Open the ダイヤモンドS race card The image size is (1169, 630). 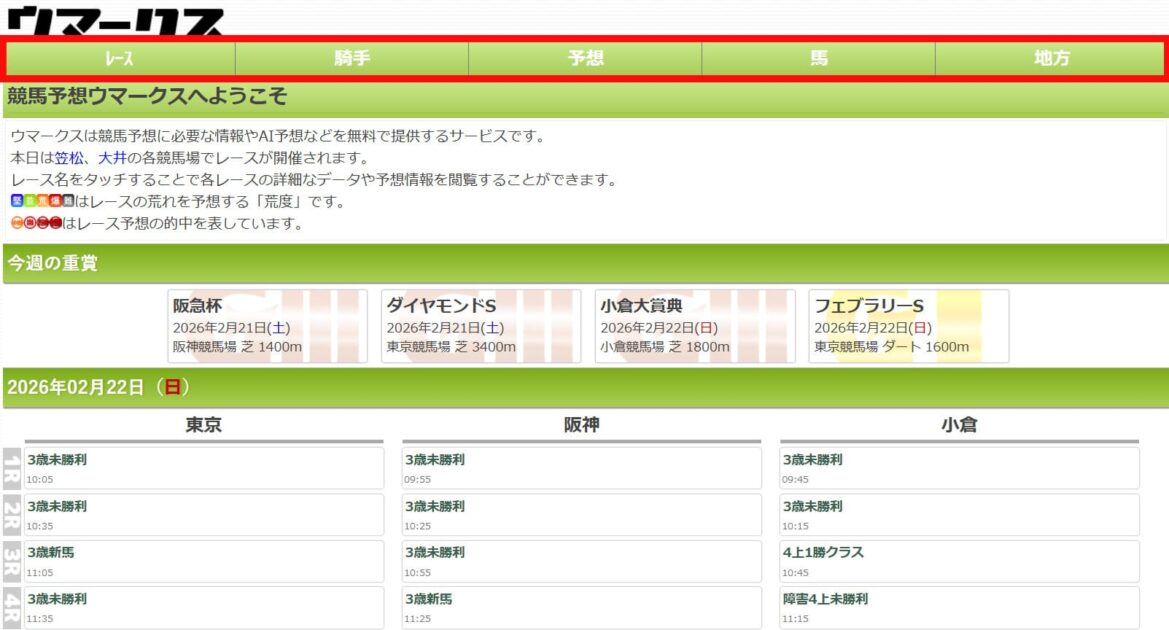[481, 326]
